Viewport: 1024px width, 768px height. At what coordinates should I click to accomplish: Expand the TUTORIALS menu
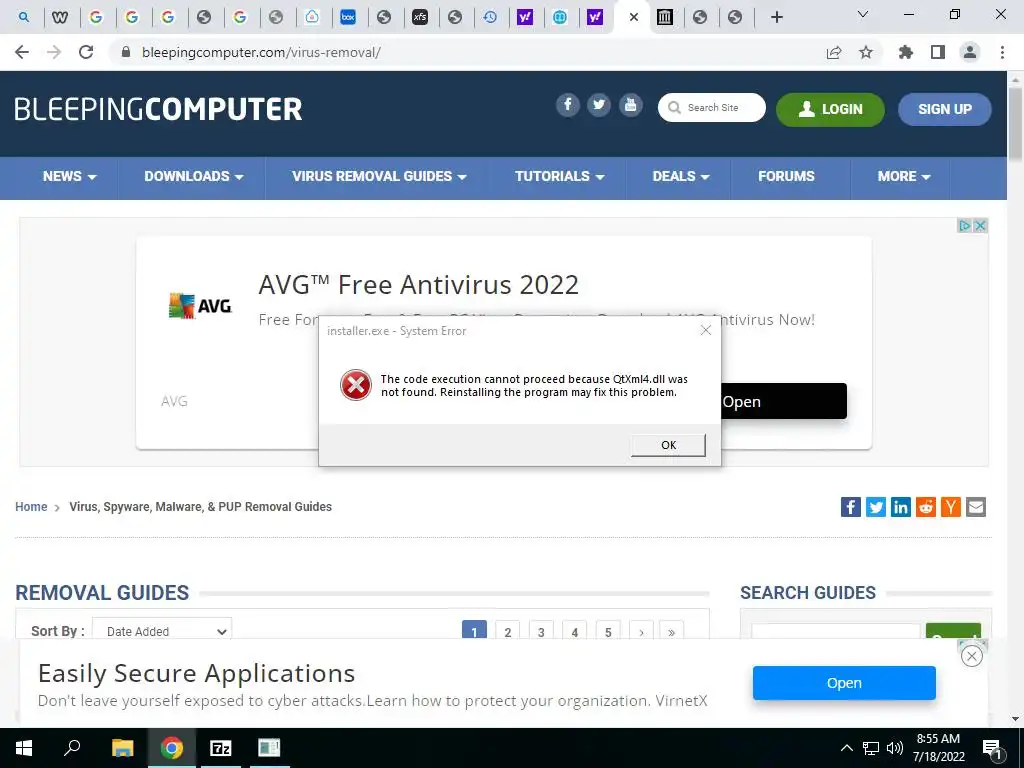pyautogui.click(x=559, y=176)
